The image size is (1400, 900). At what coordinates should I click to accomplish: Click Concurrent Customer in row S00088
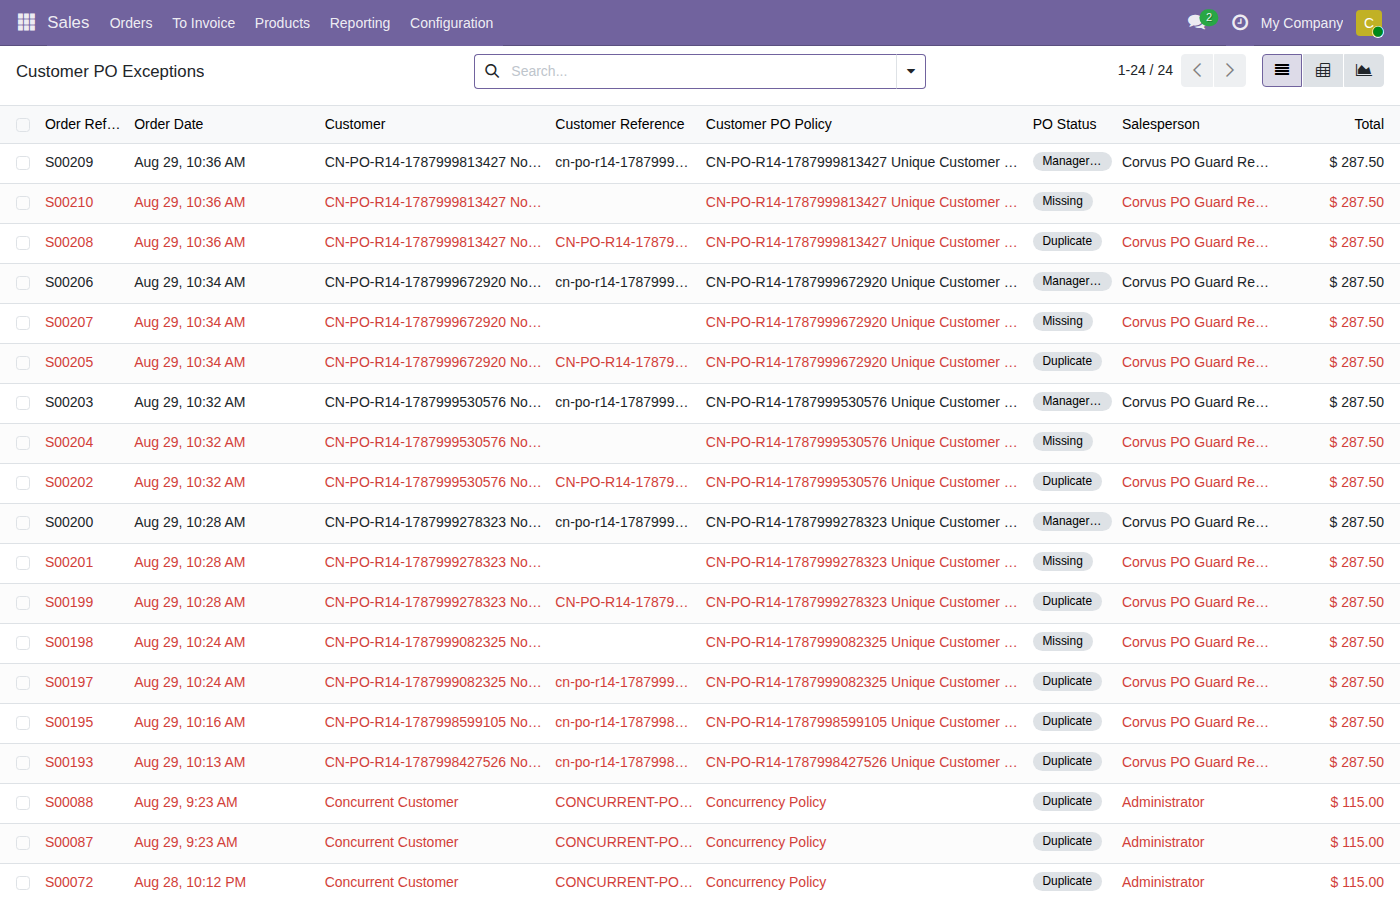tap(391, 802)
